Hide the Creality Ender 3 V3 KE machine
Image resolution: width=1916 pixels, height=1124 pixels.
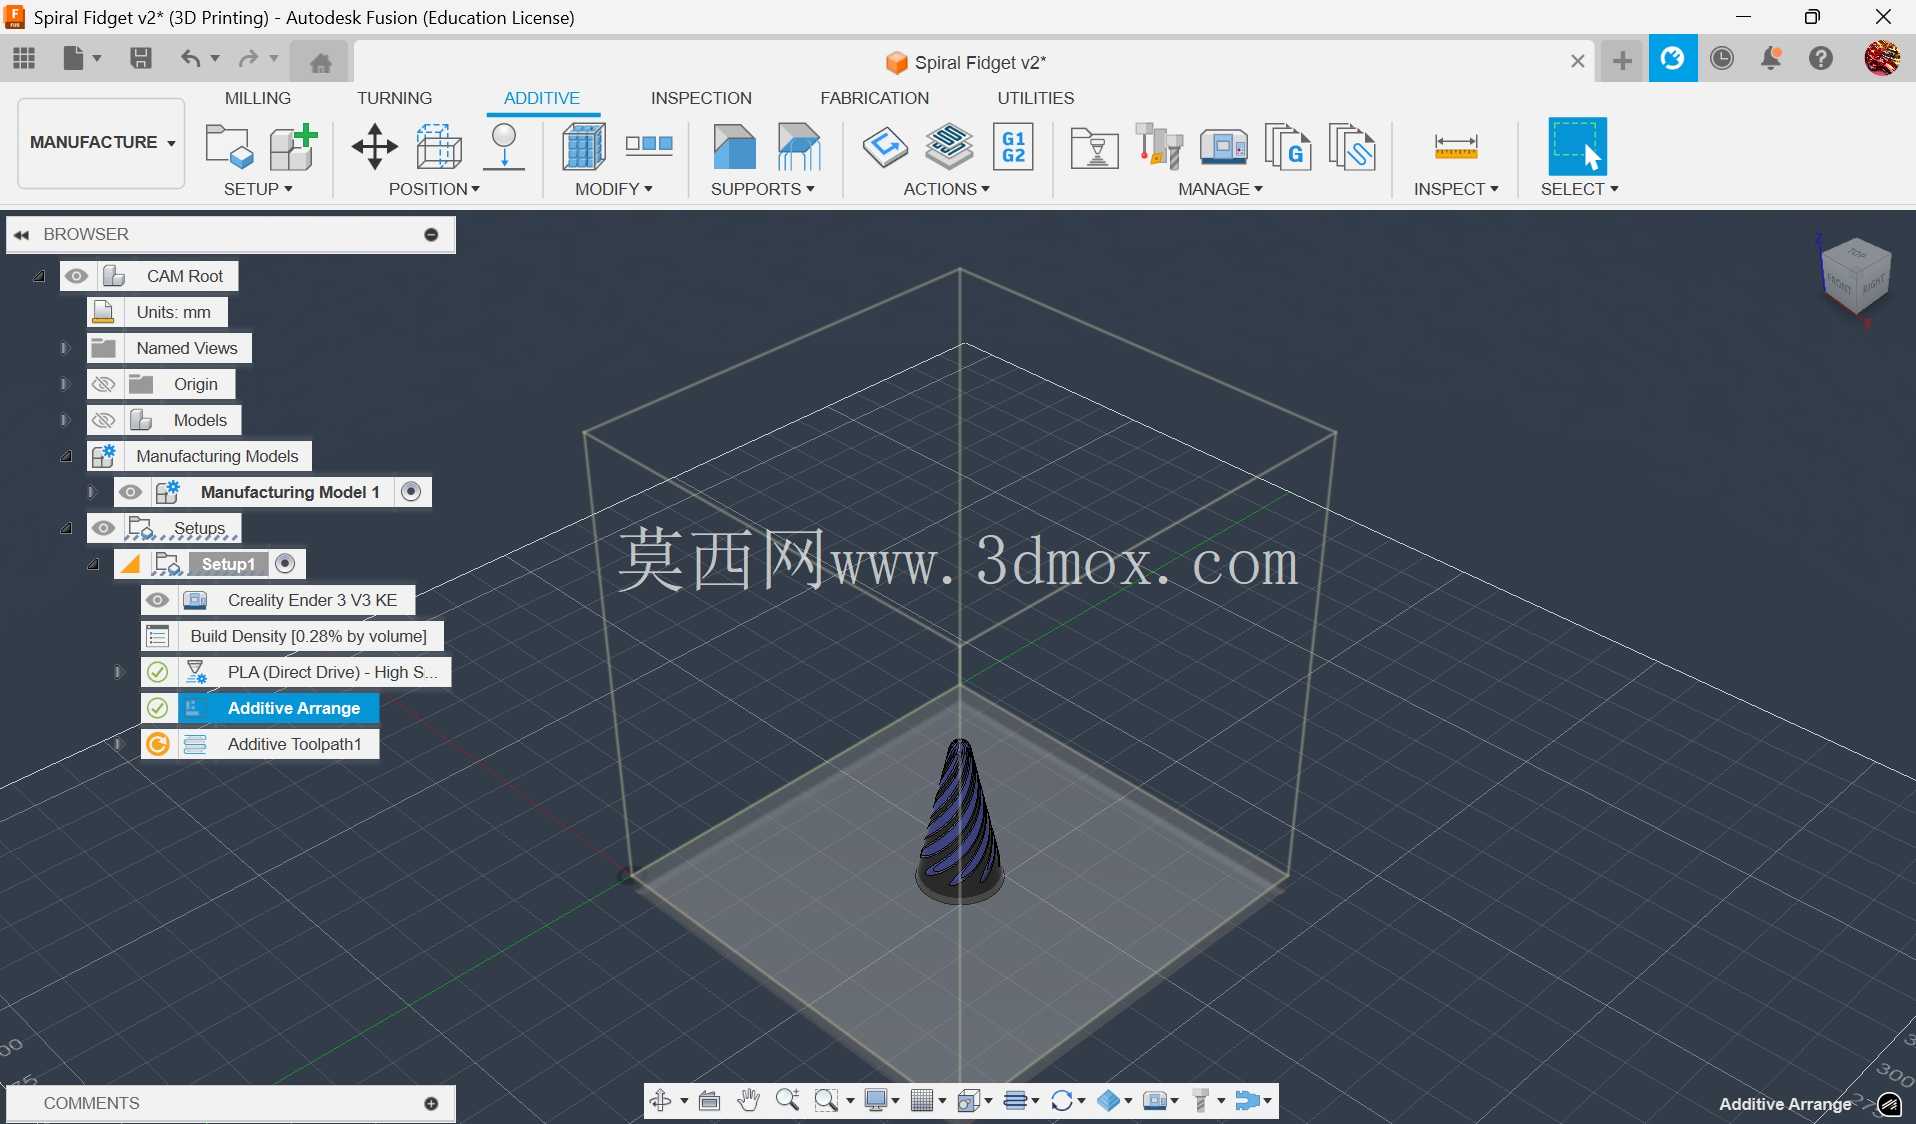[157, 600]
